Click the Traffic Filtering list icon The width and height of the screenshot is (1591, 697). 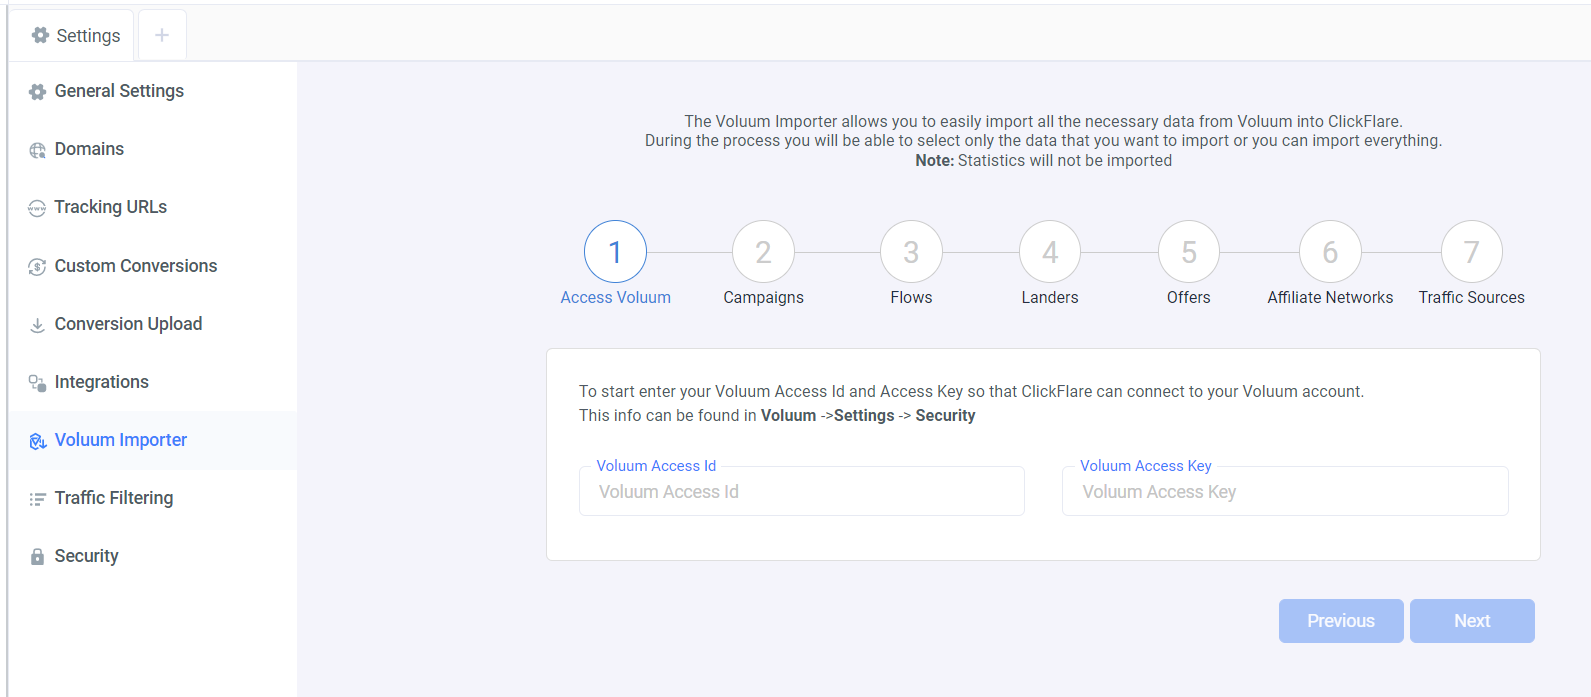37,499
